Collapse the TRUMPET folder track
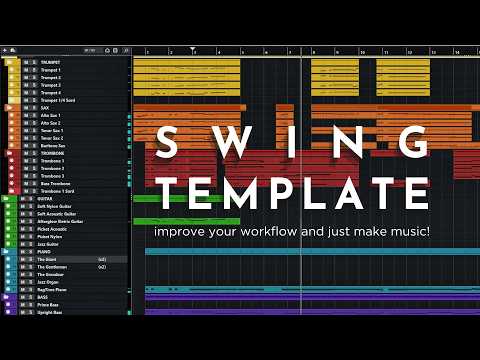 (9, 62)
